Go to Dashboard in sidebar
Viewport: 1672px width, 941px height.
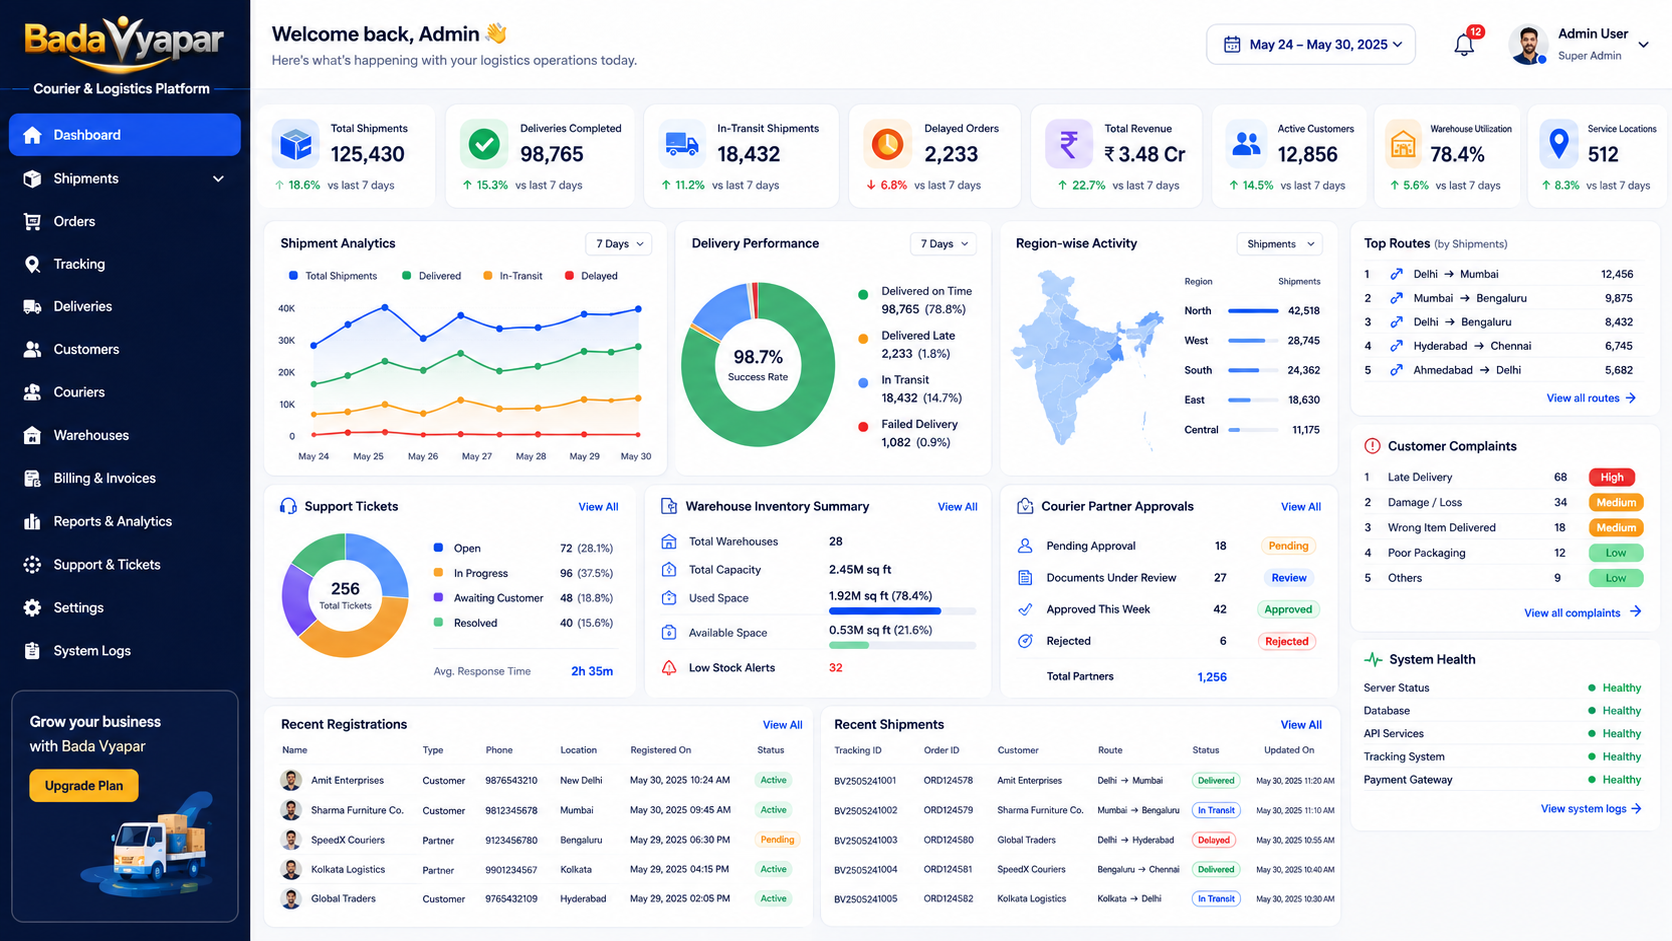pos(125,135)
